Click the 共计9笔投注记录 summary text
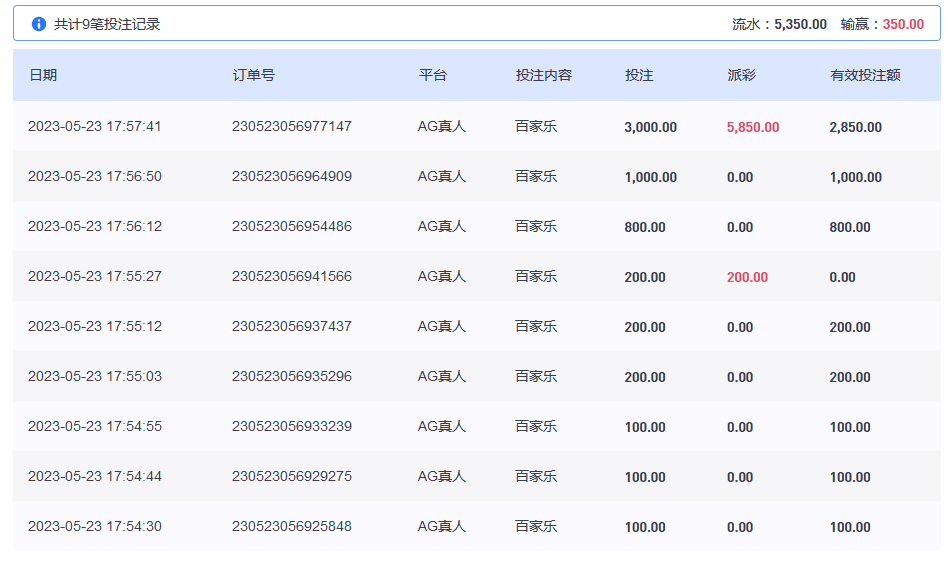948x561 pixels. click(107, 24)
